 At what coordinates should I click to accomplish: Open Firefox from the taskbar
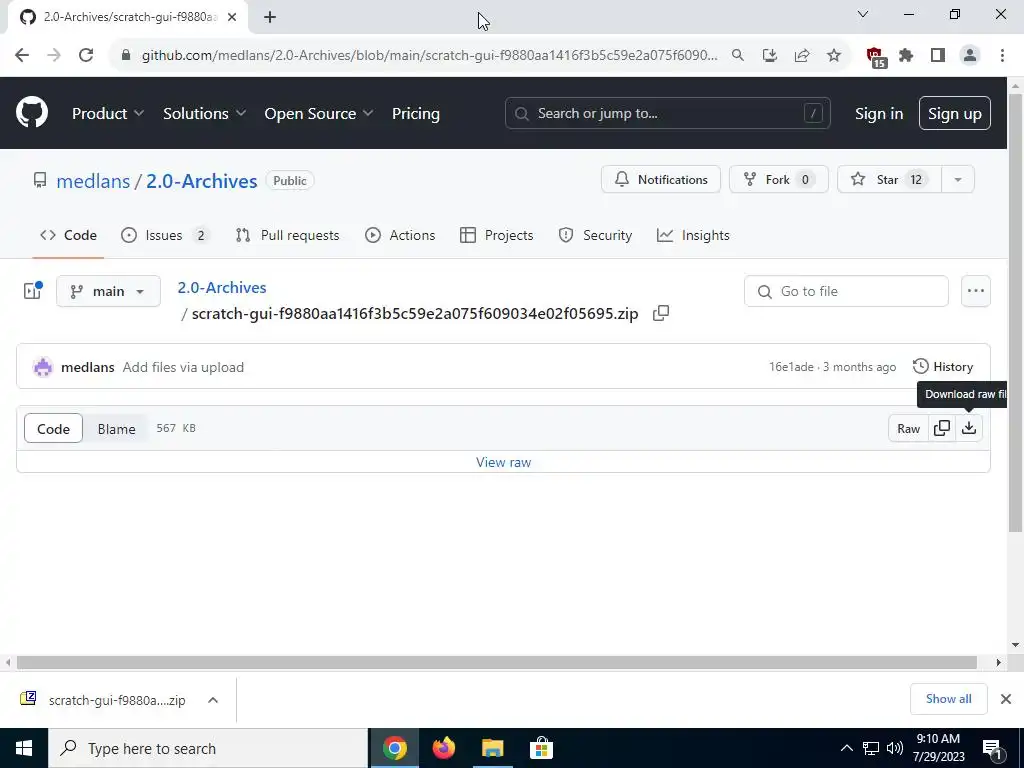444,748
